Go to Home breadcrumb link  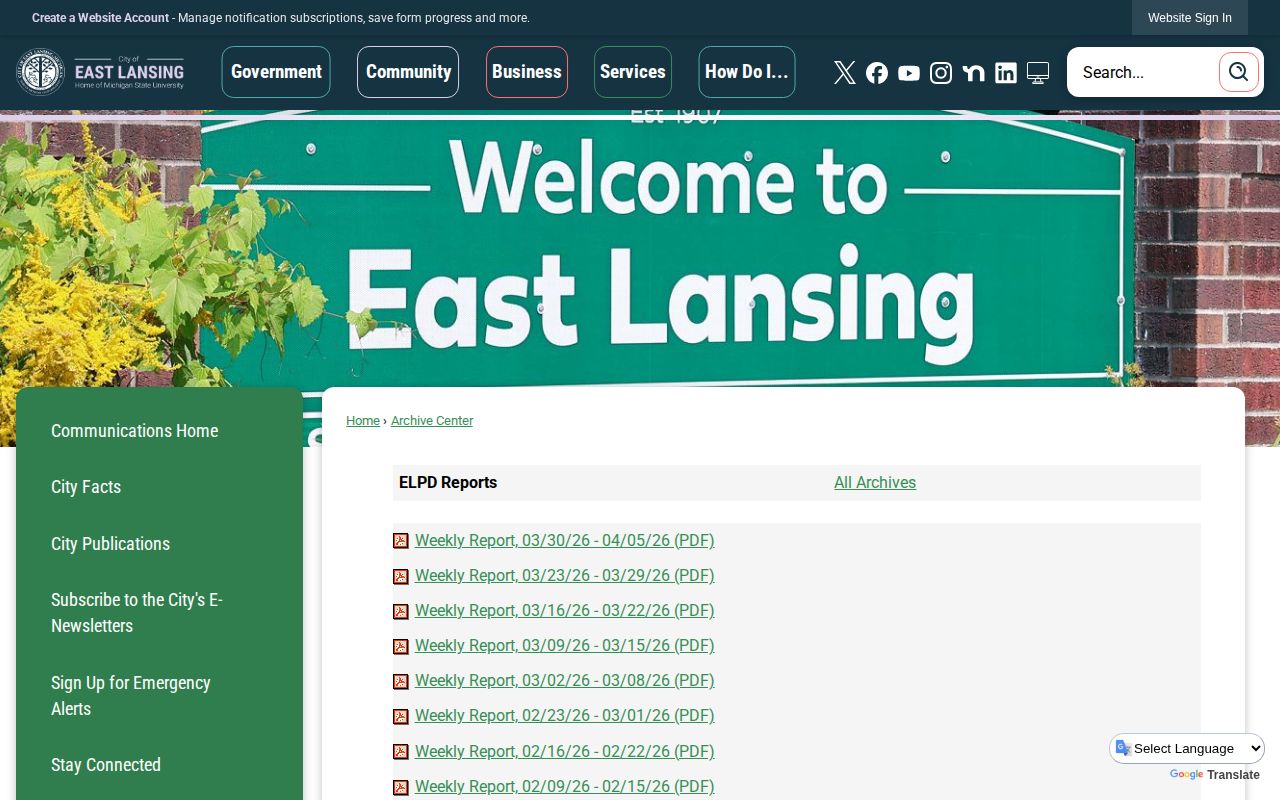[x=363, y=421]
